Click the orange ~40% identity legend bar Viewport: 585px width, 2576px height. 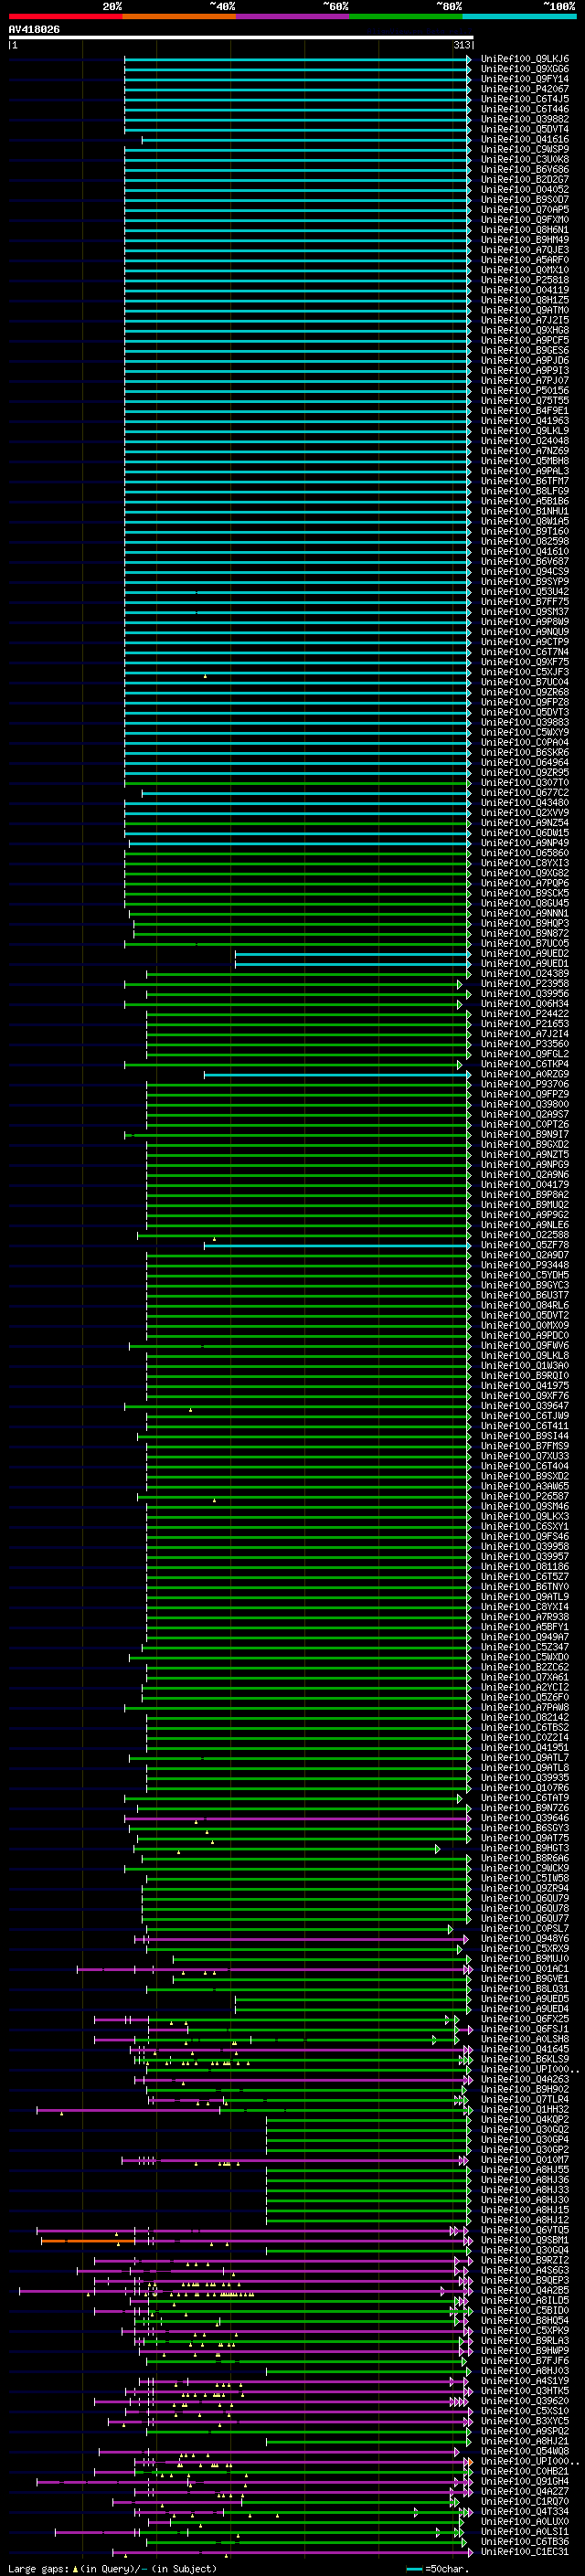pyautogui.click(x=179, y=16)
